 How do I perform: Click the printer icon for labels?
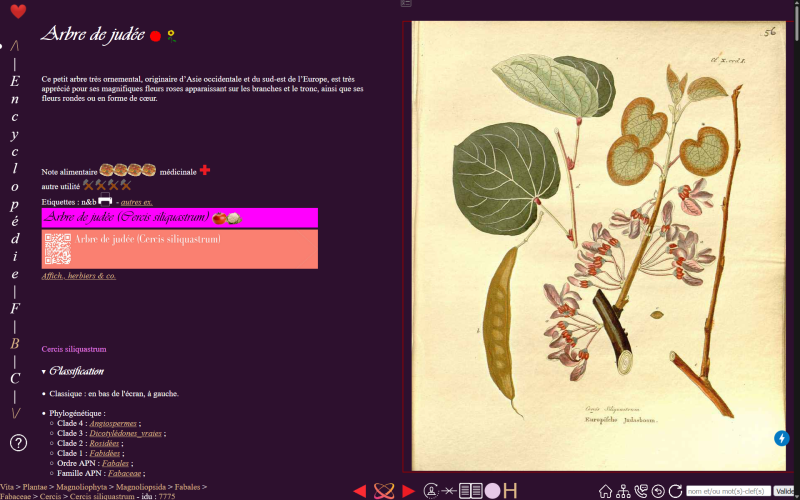[105, 200]
